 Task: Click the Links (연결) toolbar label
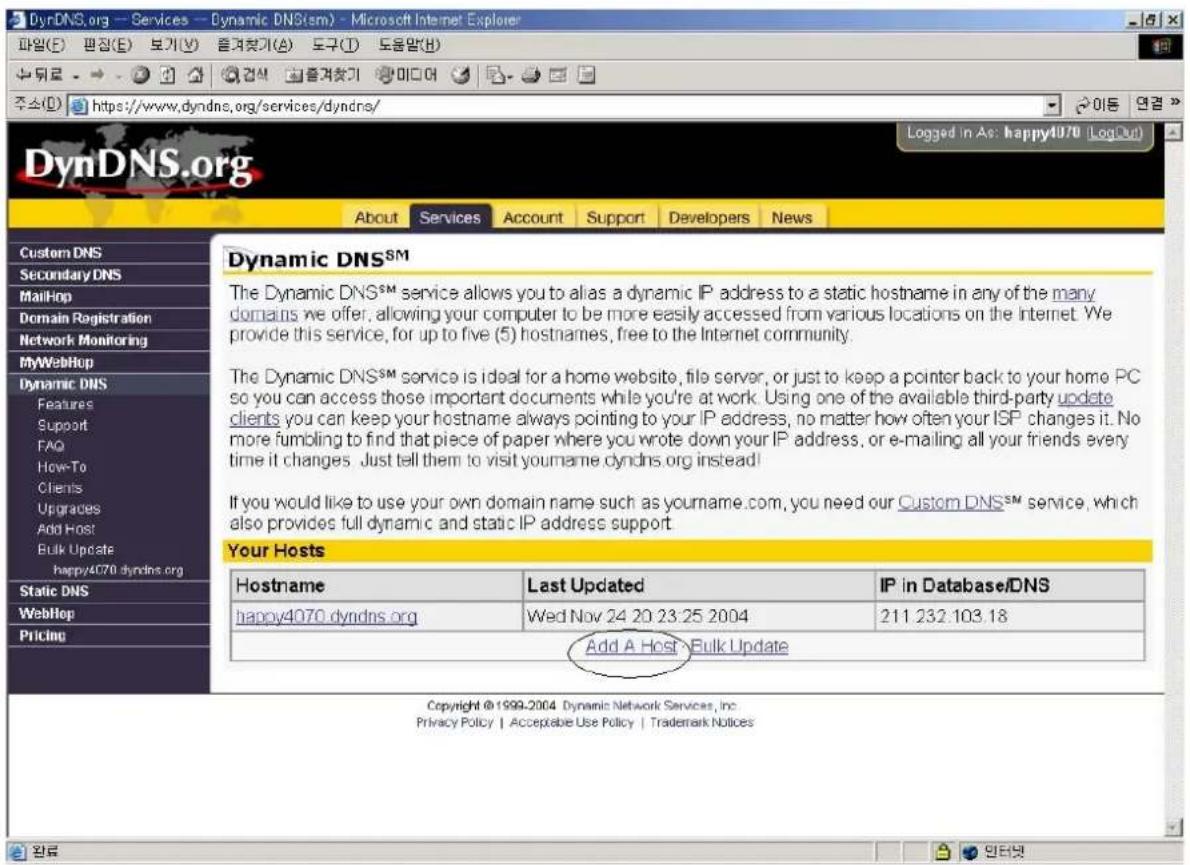pos(1149,104)
